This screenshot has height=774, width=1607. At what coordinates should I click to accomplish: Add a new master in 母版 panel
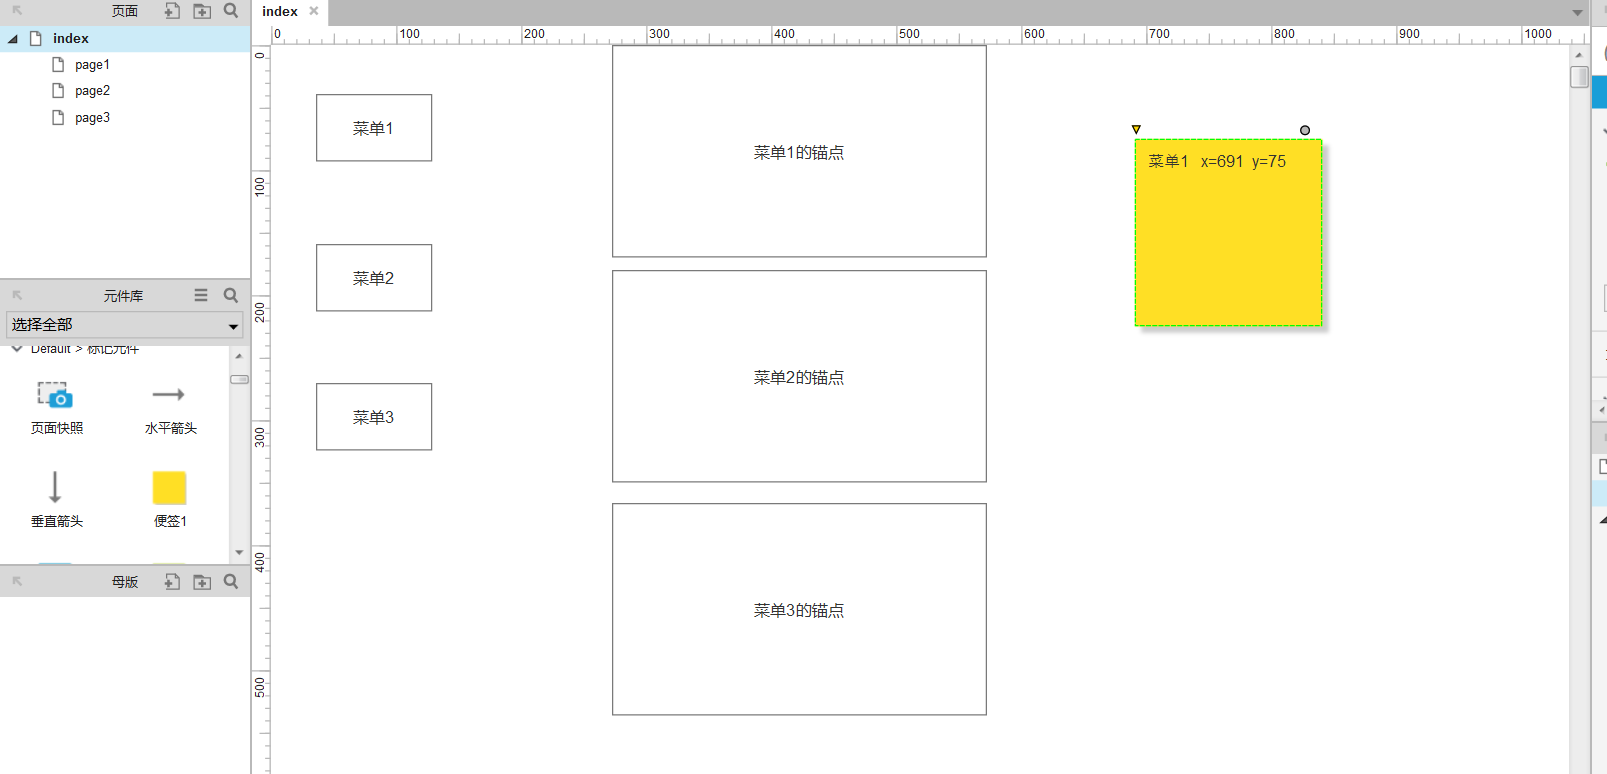pyautogui.click(x=172, y=581)
